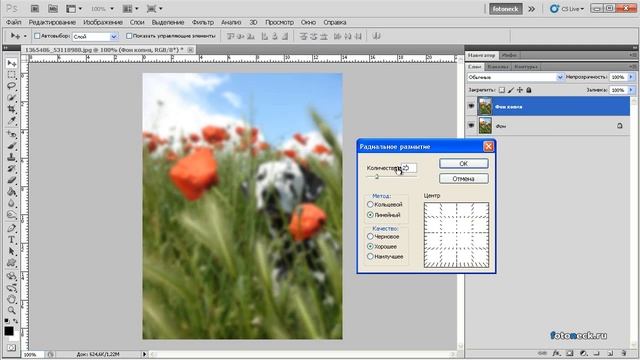The width and height of the screenshot is (640, 360).
Task: Open the Непрозрачность slider arrow
Action: (631, 77)
